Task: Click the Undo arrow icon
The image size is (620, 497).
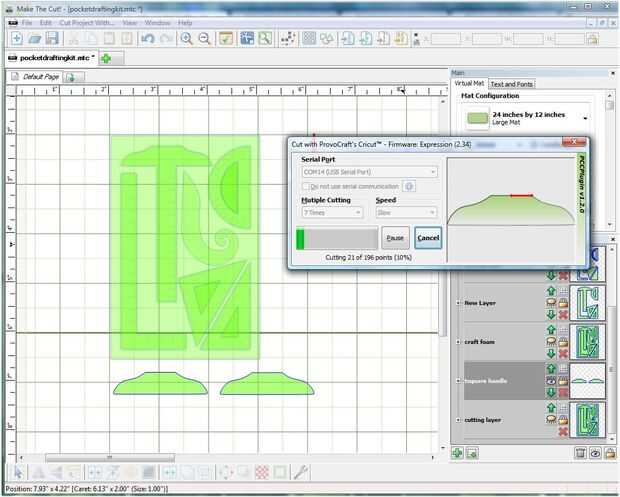Action: (x=148, y=38)
